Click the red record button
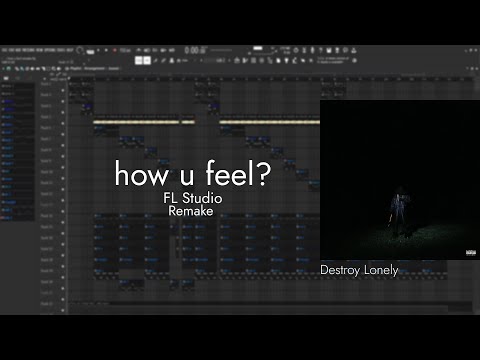This screenshot has width=480, height=360. click(115, 50)
